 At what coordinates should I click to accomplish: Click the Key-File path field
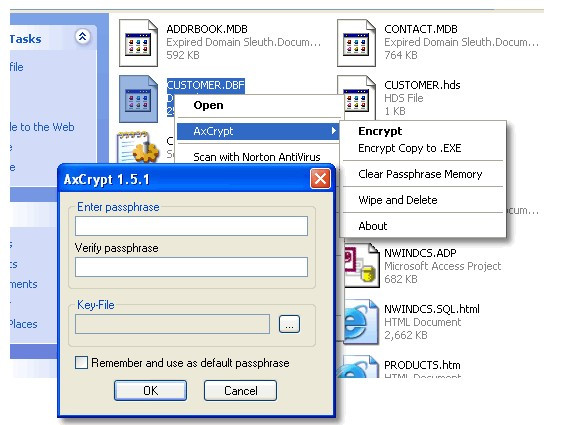pyautogui.click(x=172, y=324)
